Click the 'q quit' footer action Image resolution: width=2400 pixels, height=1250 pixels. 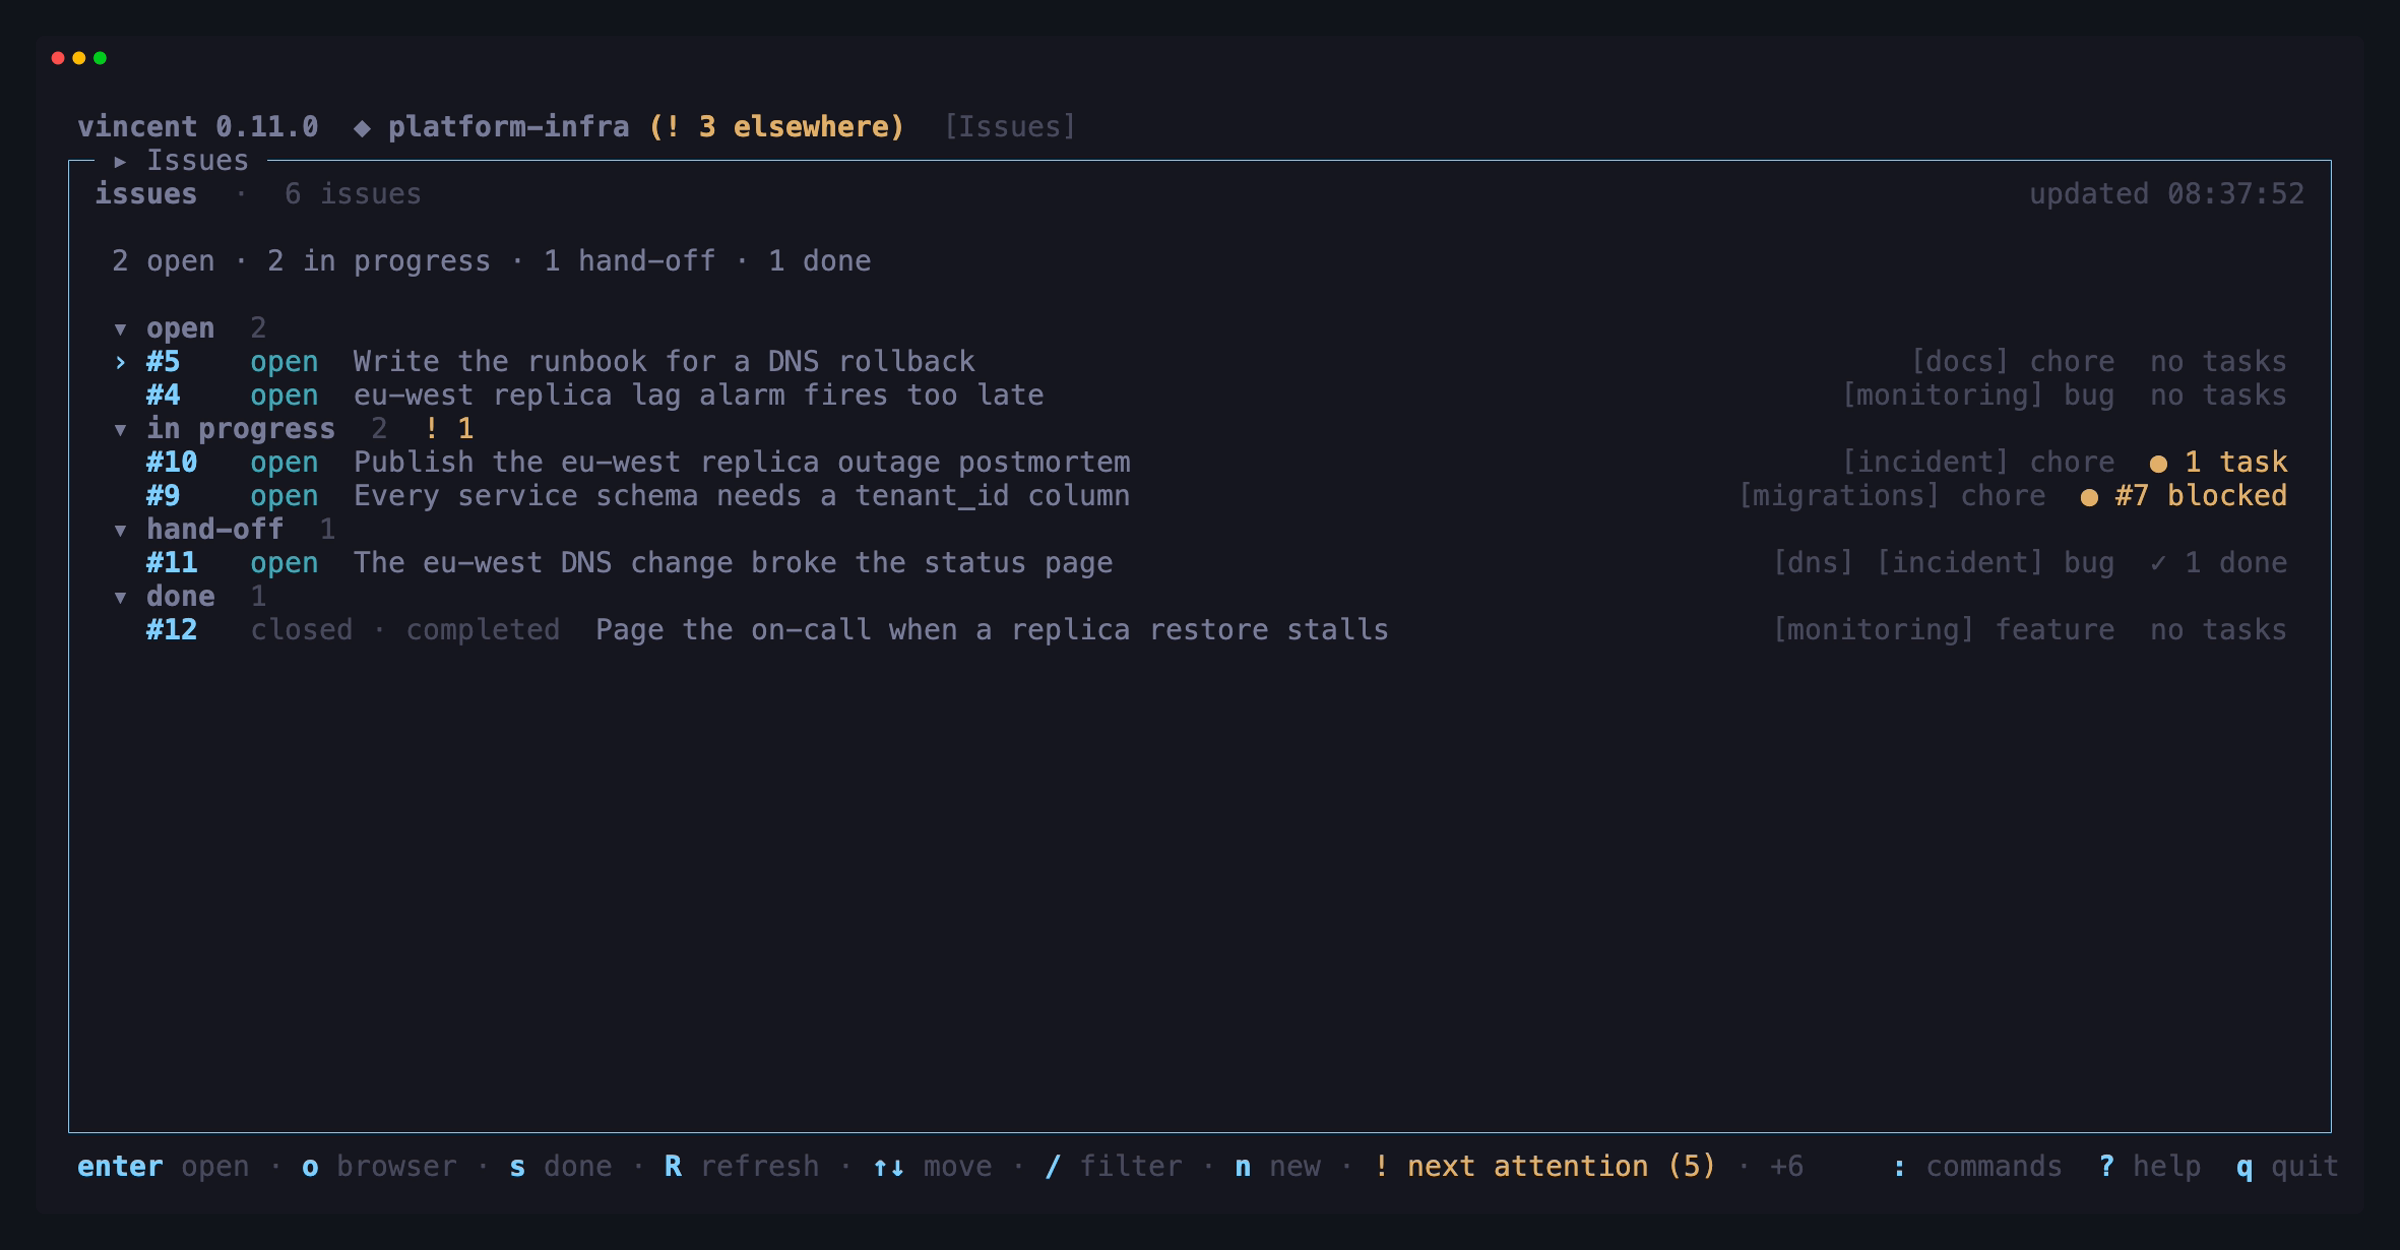click(2287, 1167)
